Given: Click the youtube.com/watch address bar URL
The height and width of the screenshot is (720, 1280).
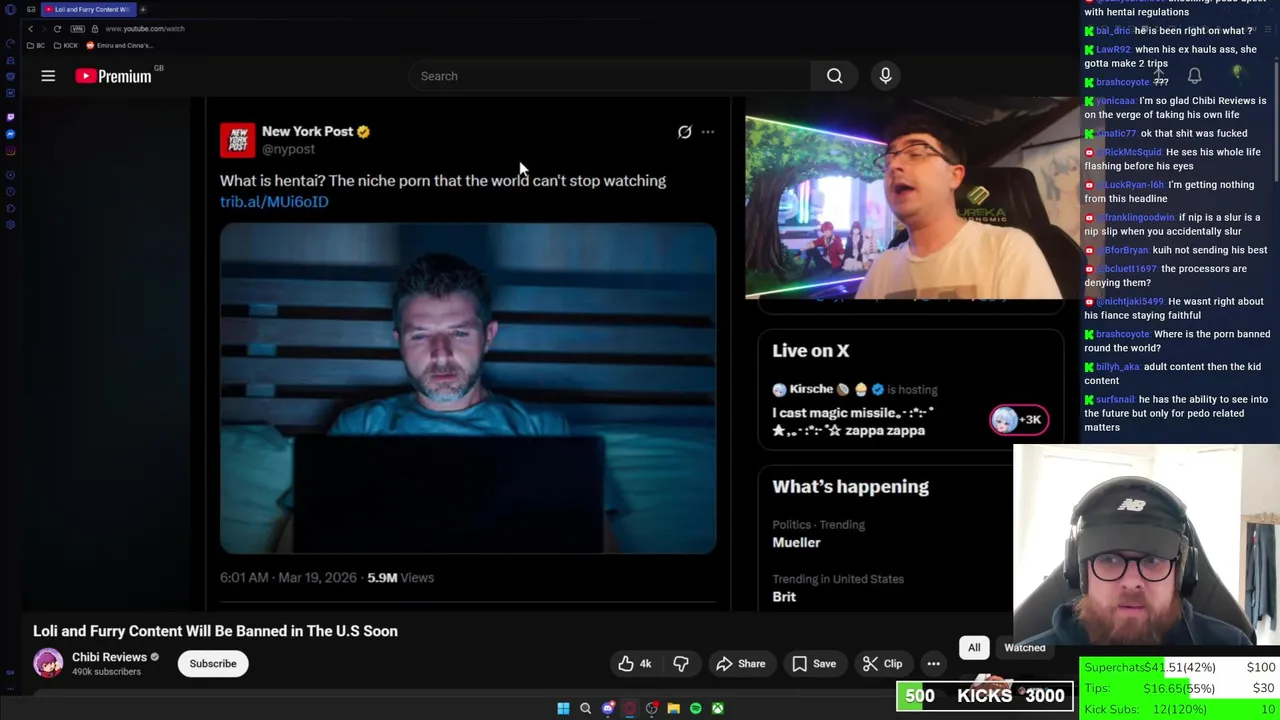Looking at the screenshot, I should (145, 29).
